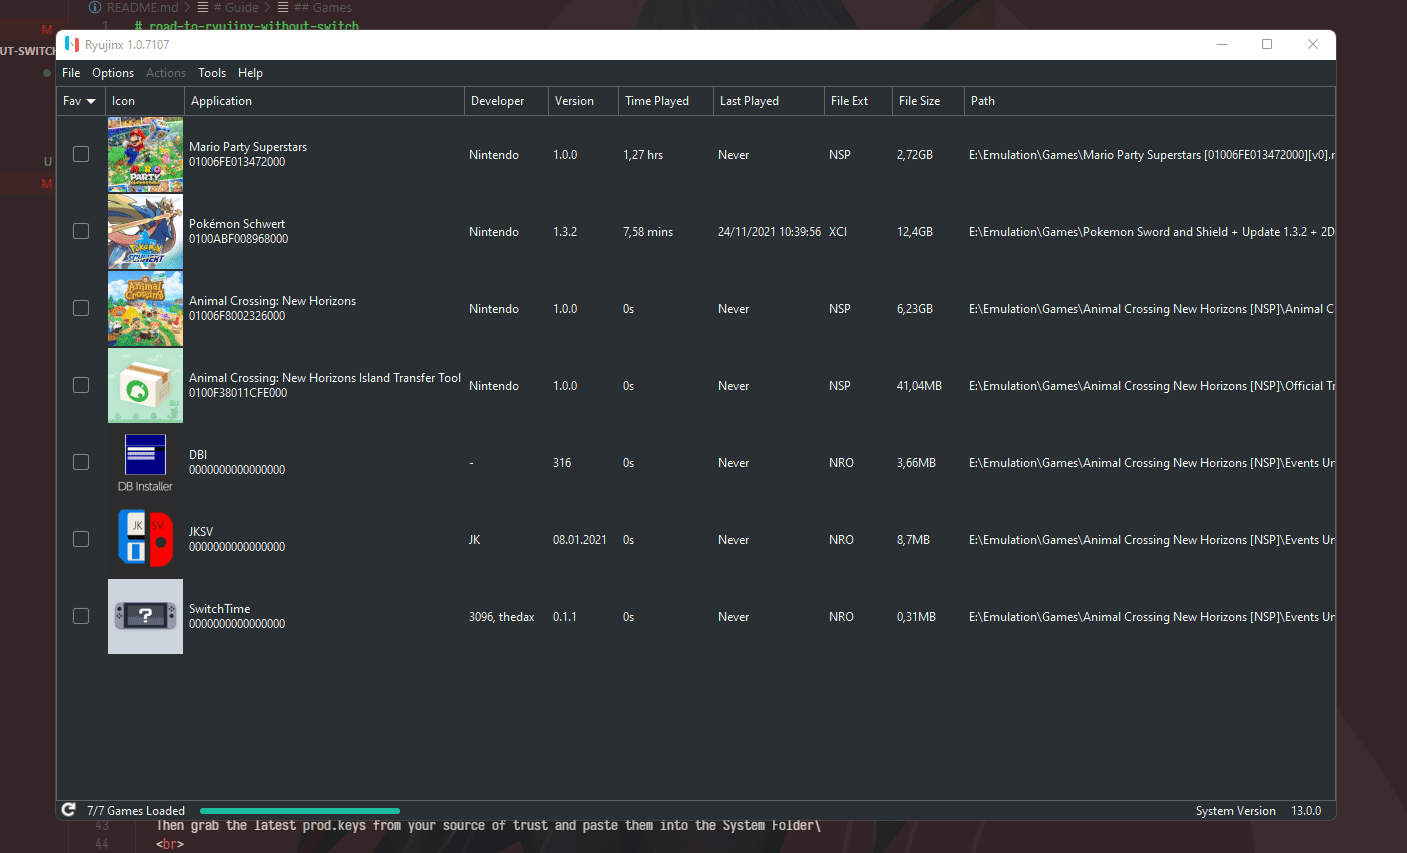Click the 7/7 Games Loaded status text
The image size is (1407, 853).
[x=136, y=811]
